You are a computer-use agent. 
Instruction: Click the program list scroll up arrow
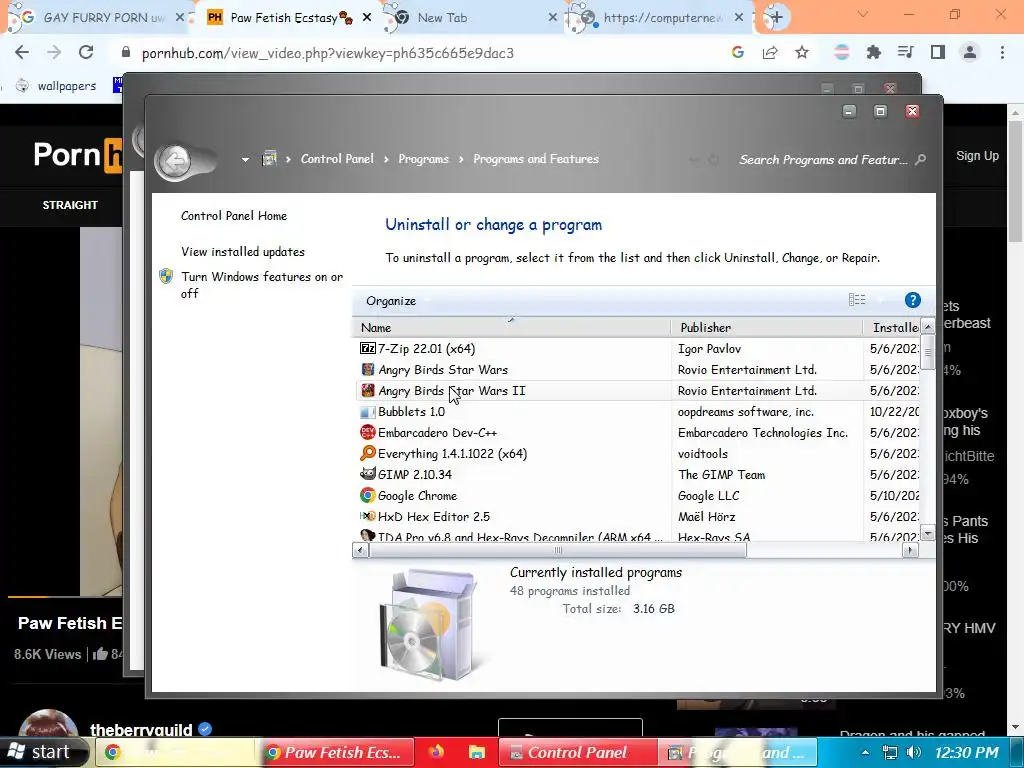(927, 327)
